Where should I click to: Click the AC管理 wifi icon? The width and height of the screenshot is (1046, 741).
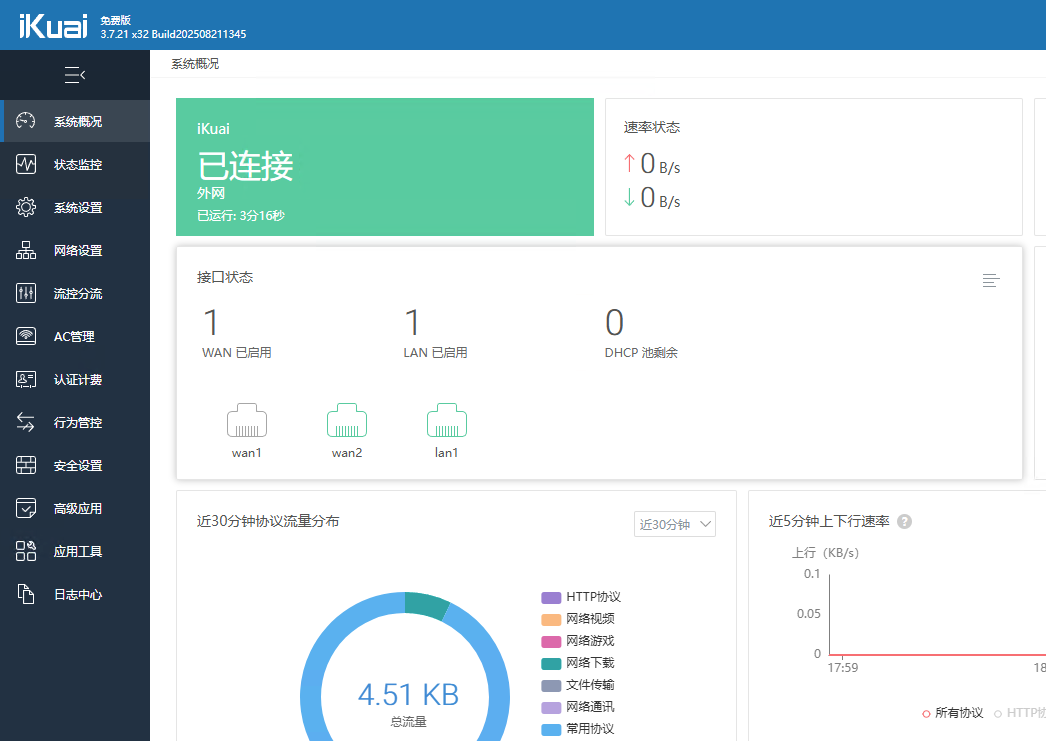(x=25, y=336)
